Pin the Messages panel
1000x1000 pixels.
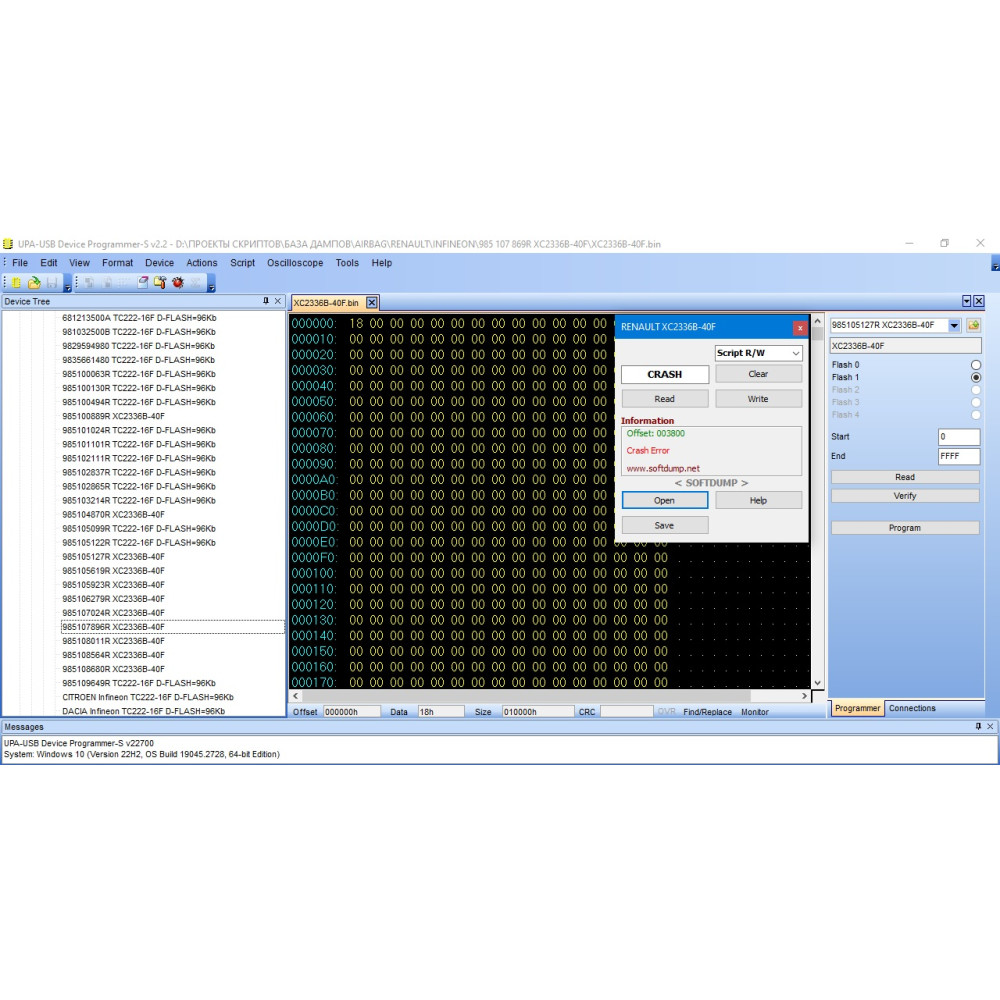point(978,726)
